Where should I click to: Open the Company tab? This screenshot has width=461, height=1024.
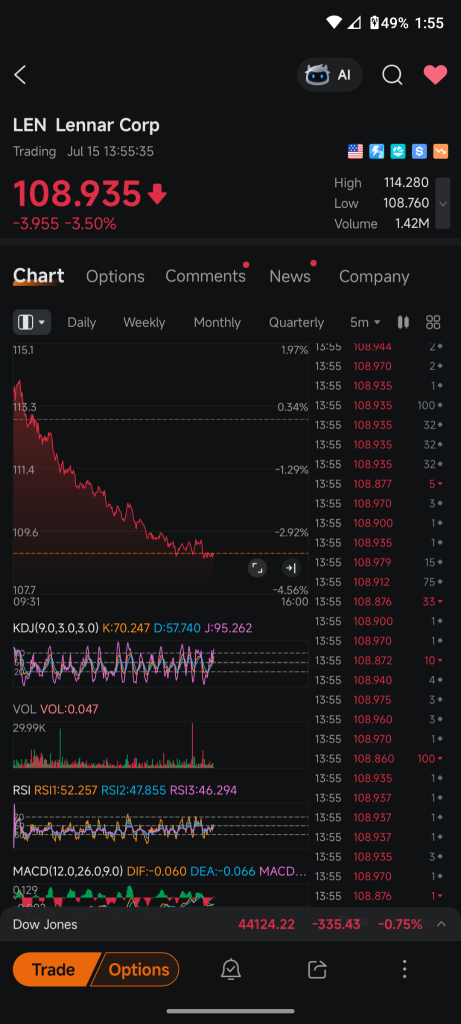[x=374, y=276]
